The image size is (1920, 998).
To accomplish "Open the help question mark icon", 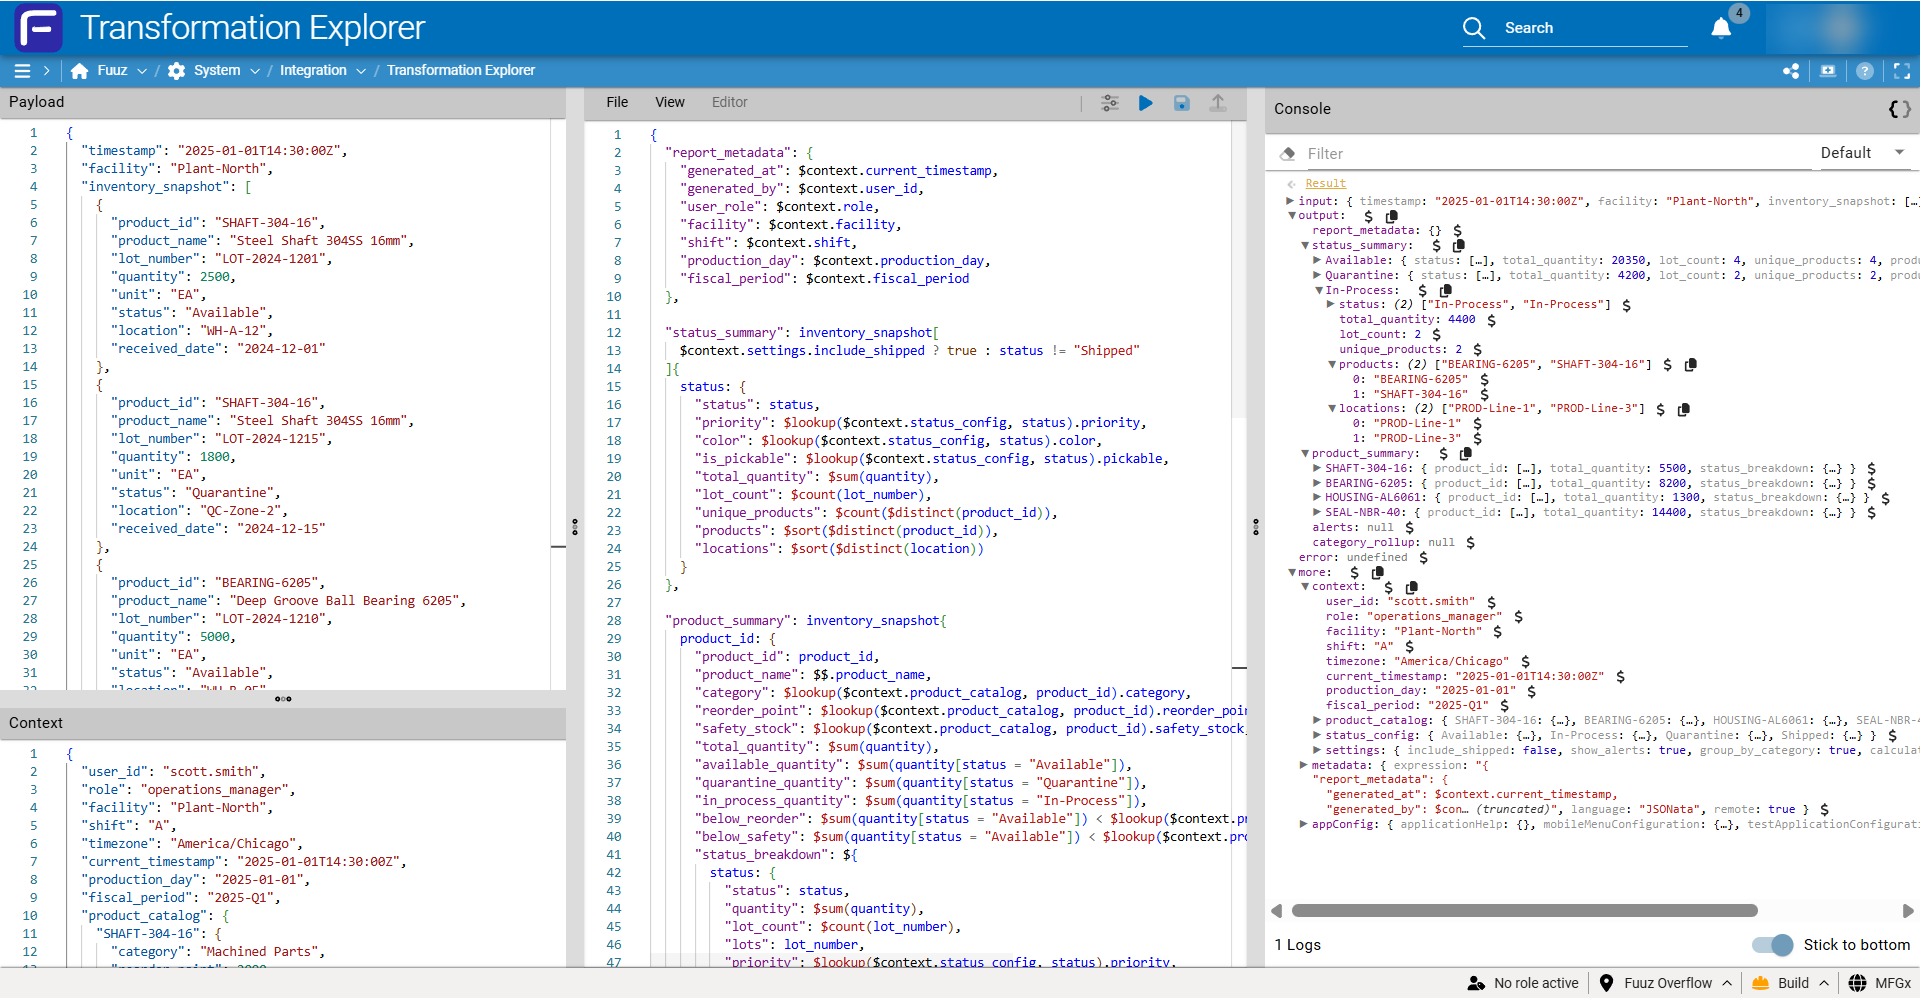I will coord(1865,71).
